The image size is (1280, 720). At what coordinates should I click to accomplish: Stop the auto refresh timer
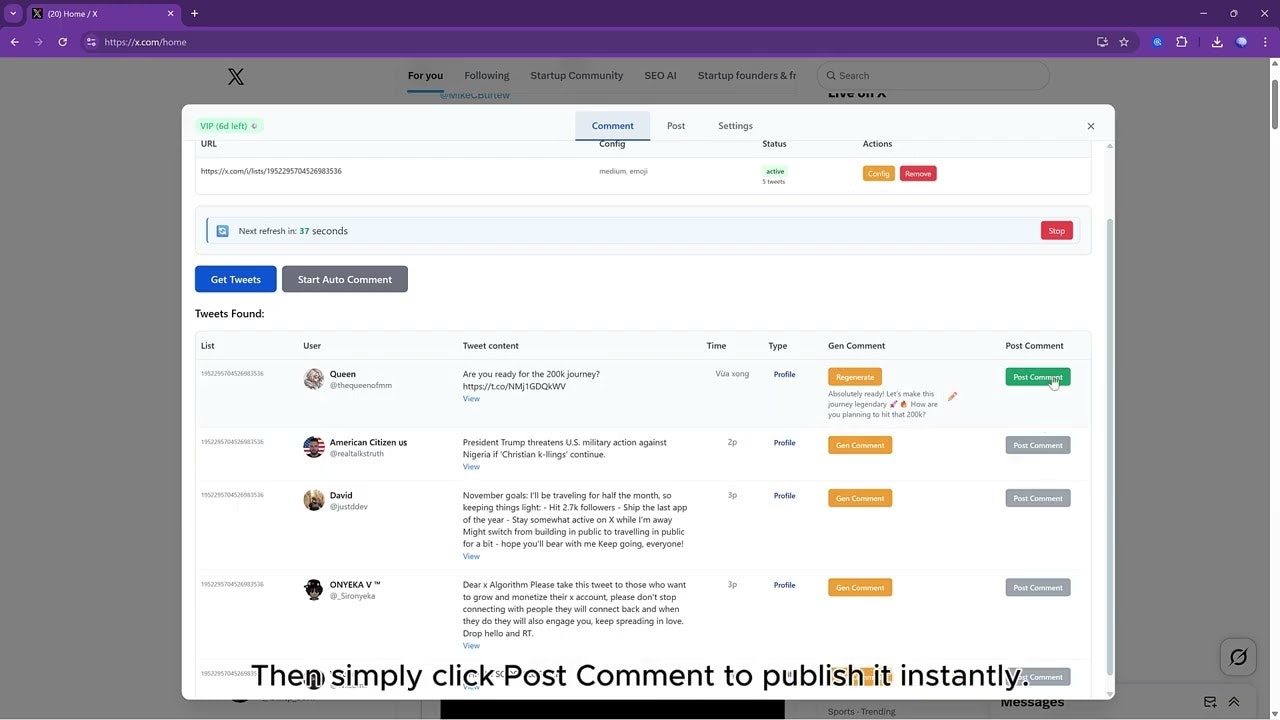pos(1057,231)
